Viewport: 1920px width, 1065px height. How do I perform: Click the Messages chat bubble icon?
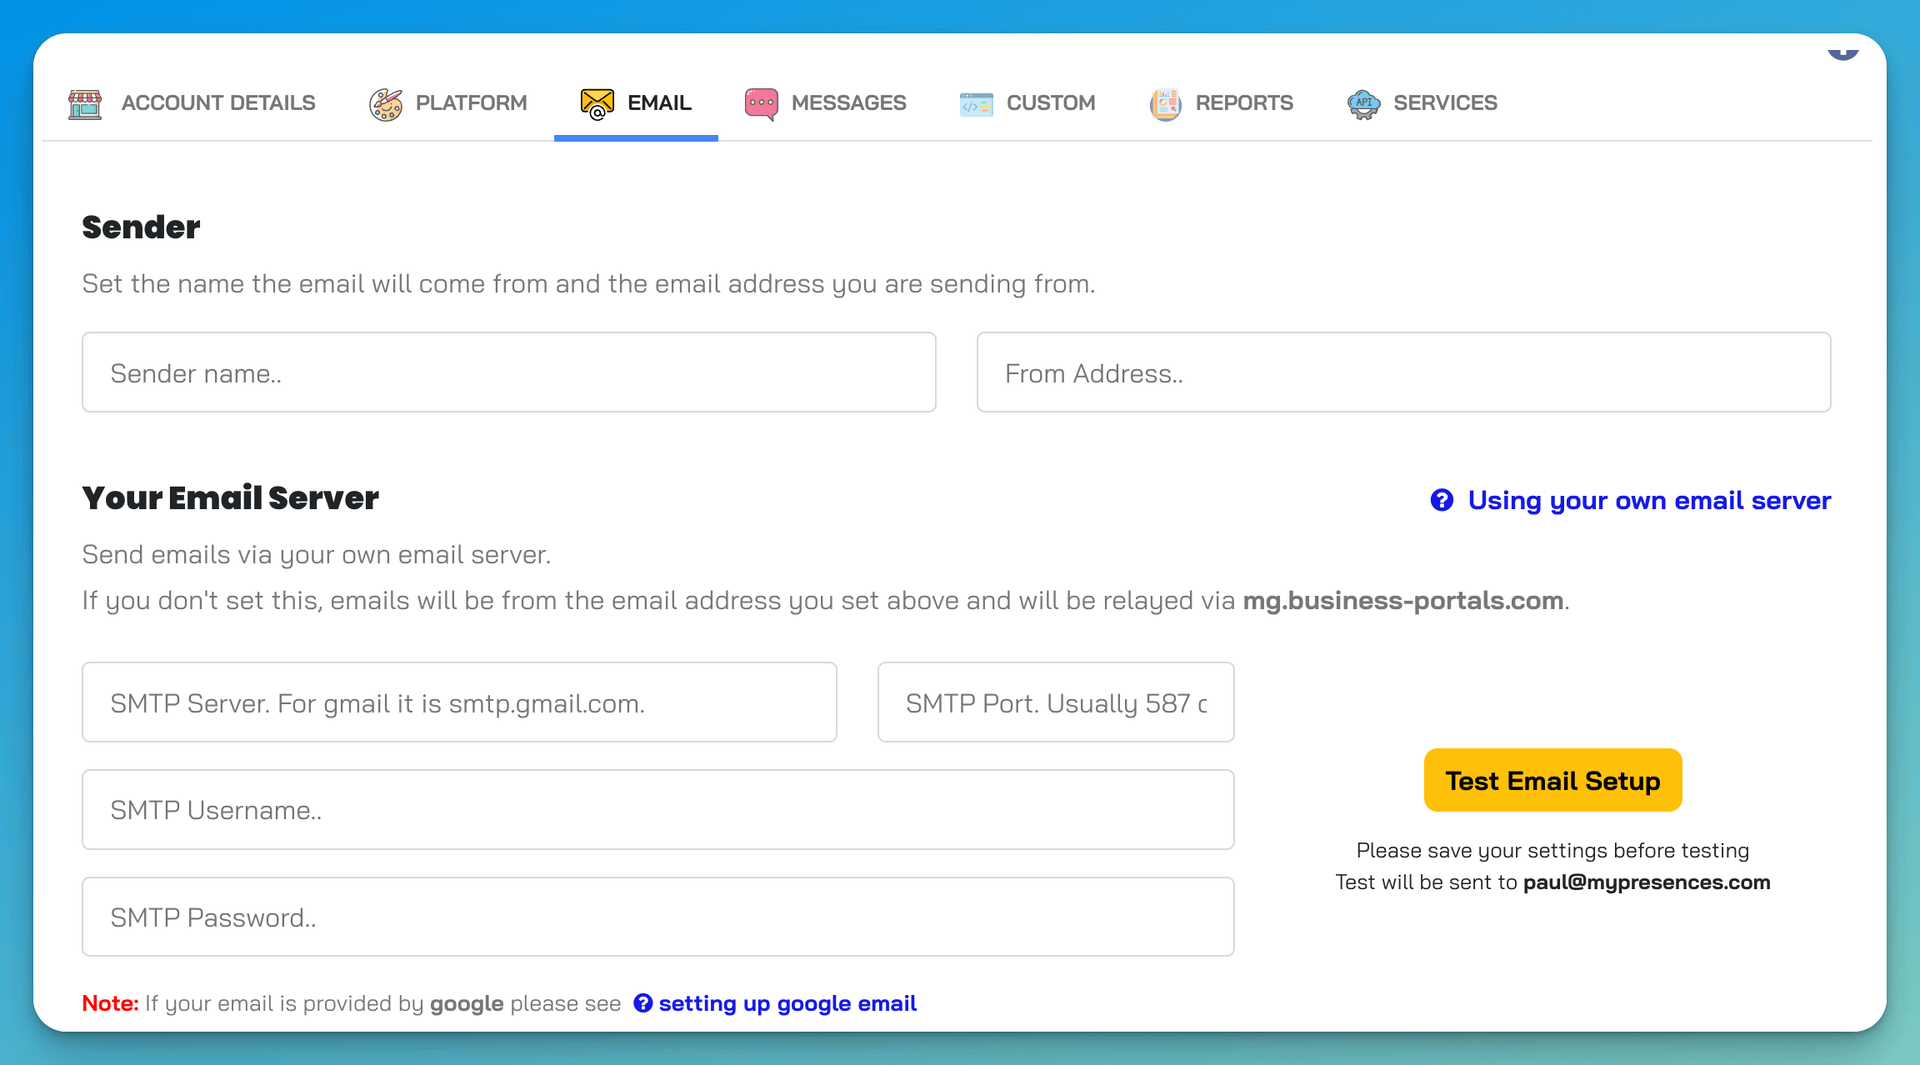pyautogui.click(x=762, y=103)
